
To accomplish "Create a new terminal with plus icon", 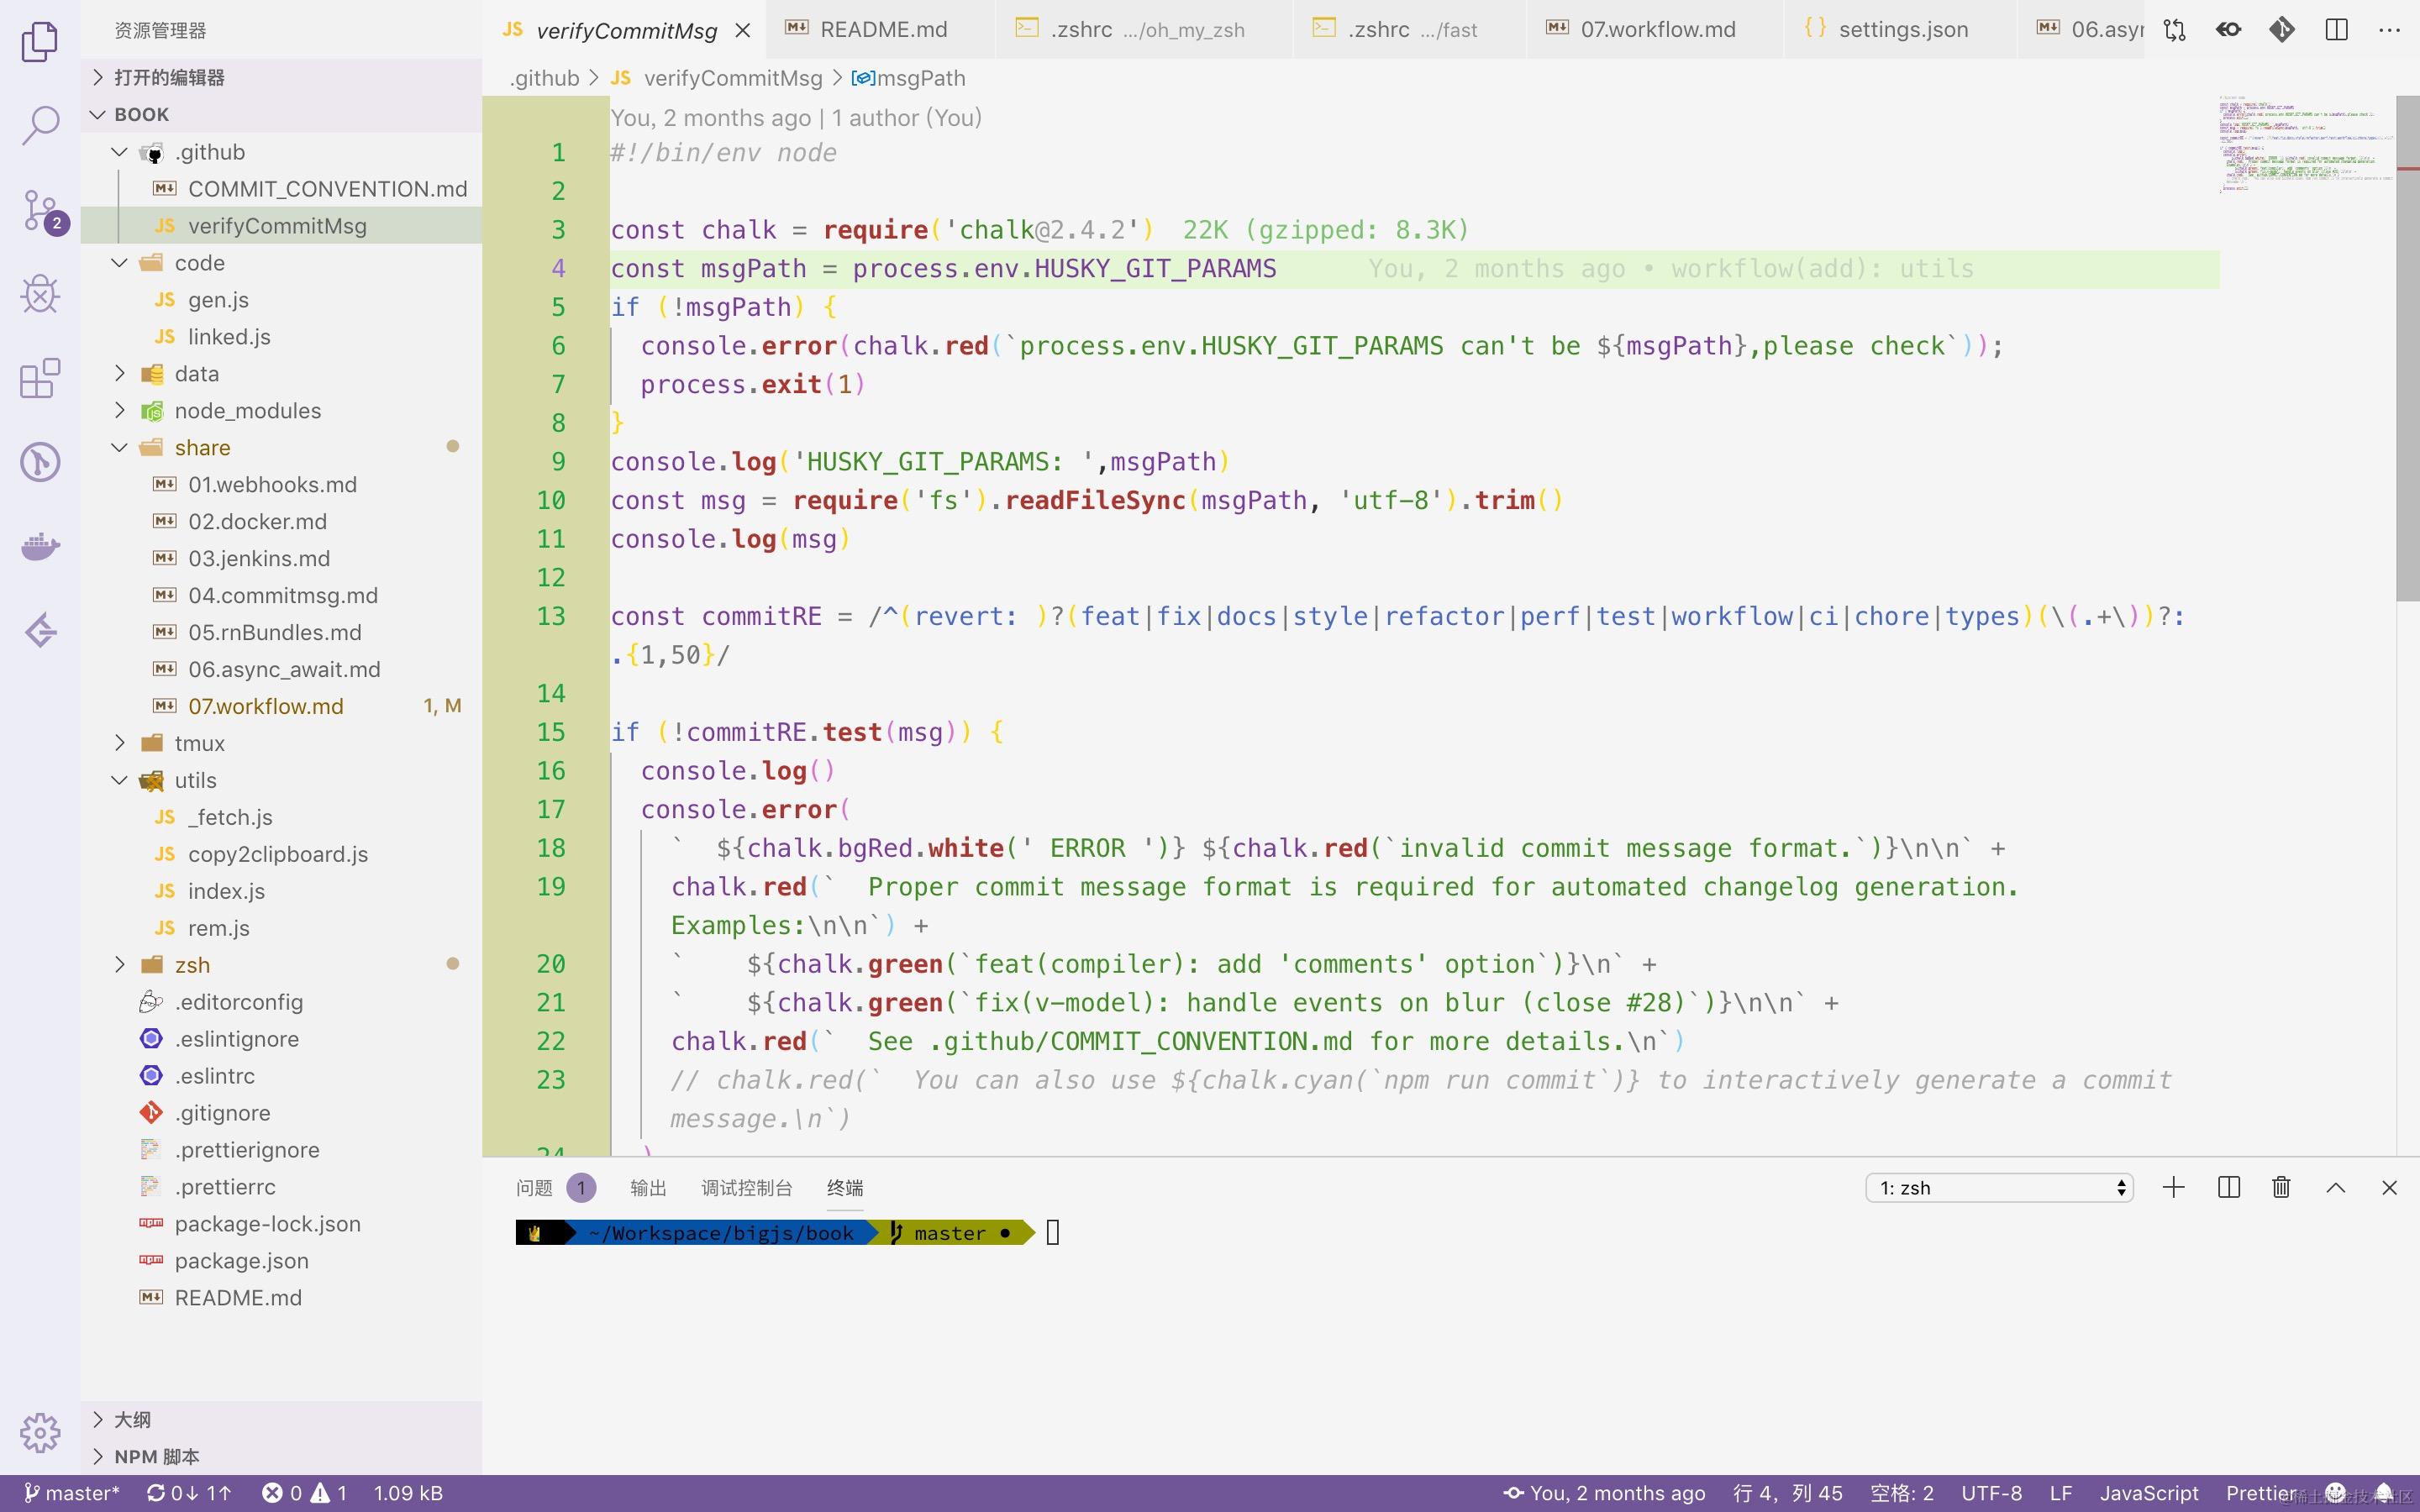I will click(x=2173, y=1187).
